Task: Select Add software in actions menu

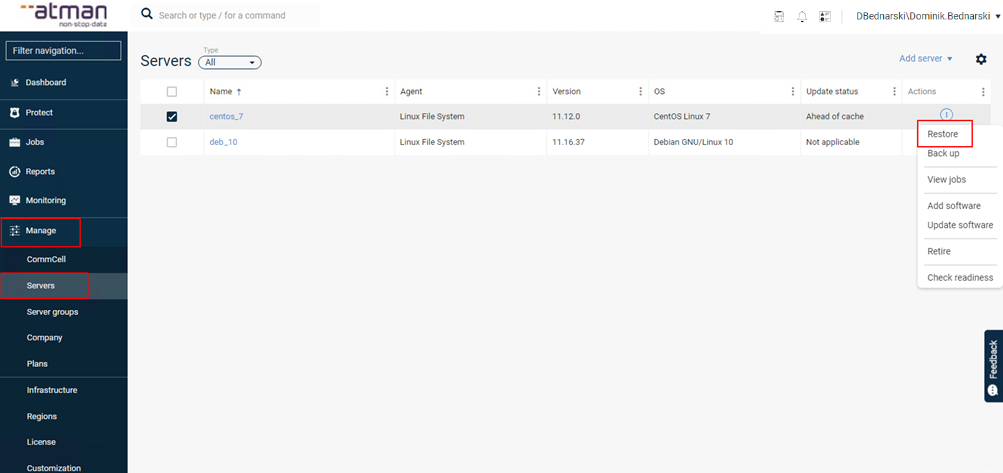Action: click(x=954, y=206)
